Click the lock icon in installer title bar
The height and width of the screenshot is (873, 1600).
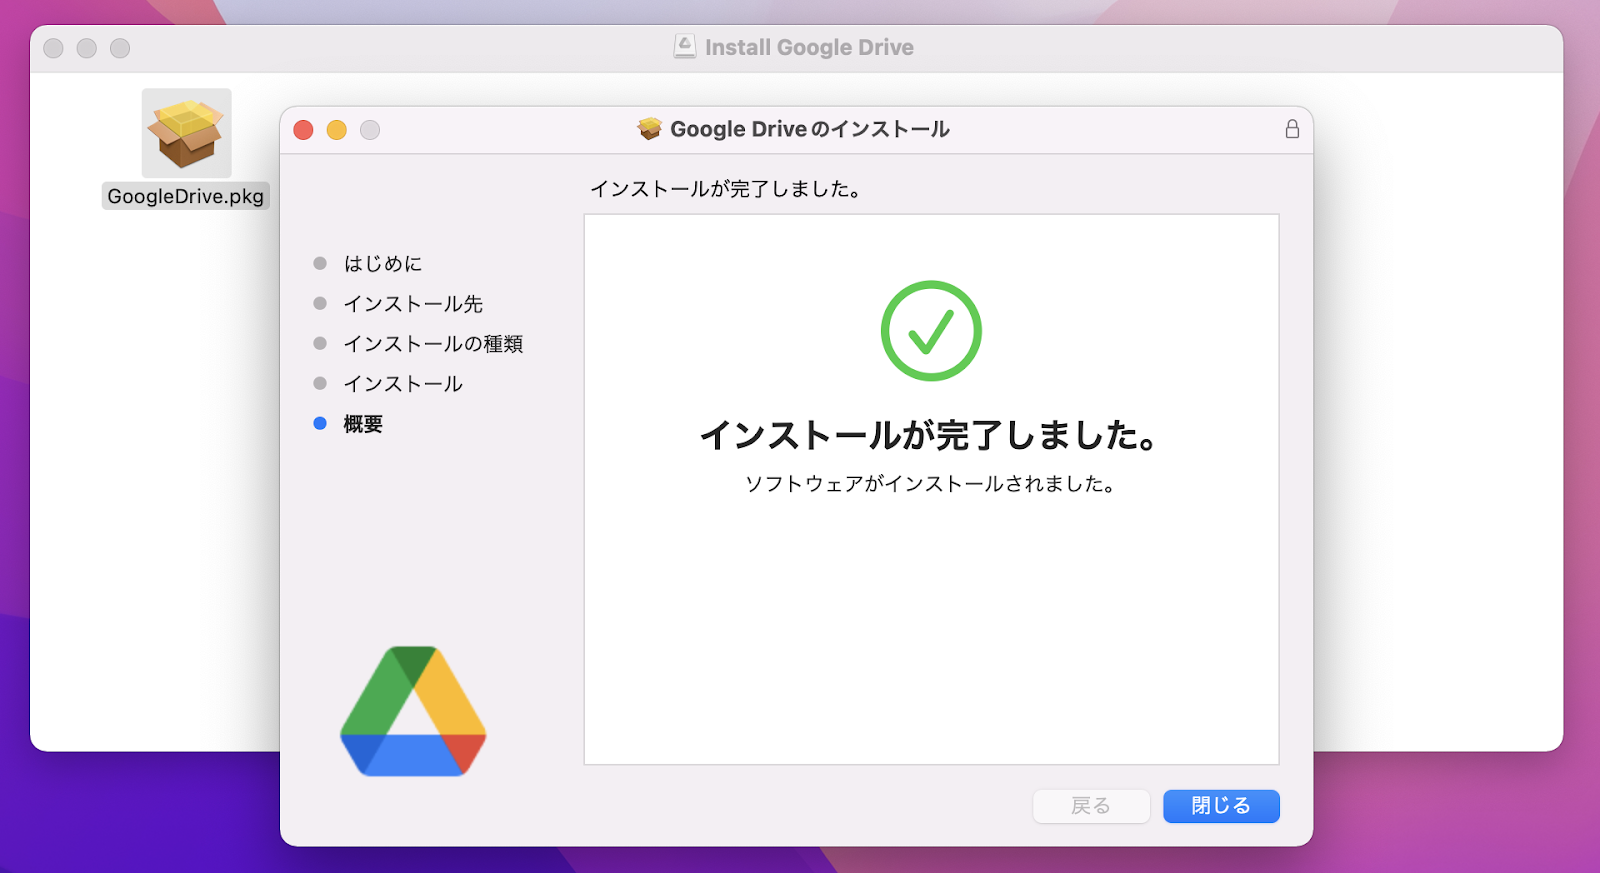click(x=1292, y=129)
